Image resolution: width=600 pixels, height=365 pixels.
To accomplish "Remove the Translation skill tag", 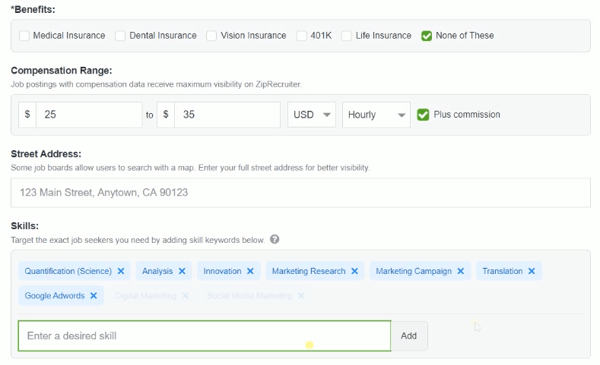I will click(x=532, y=271).
